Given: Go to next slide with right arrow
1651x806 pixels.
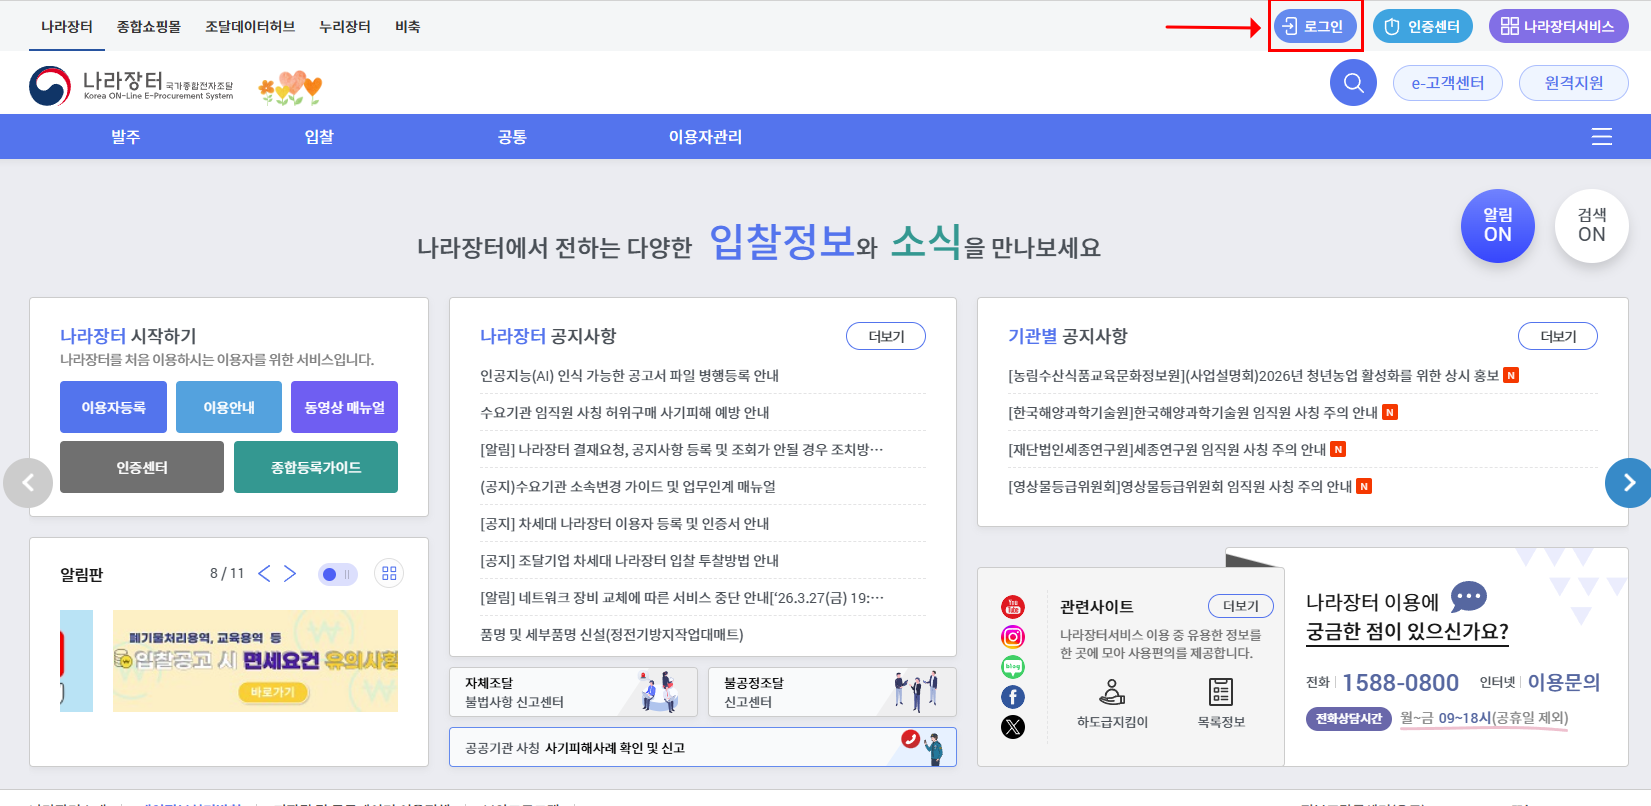Looking at the screenshot, I should 1628,483.
